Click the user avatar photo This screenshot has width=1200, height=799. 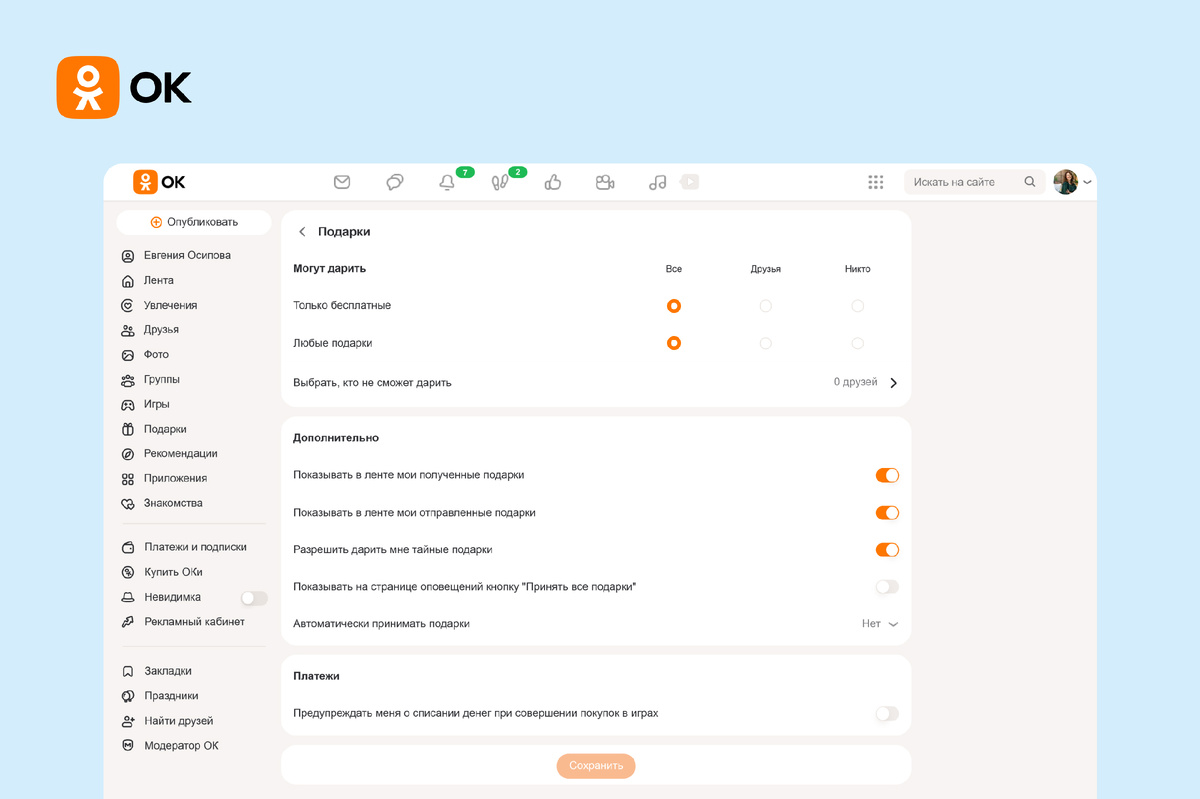[x=1066, y=182]
